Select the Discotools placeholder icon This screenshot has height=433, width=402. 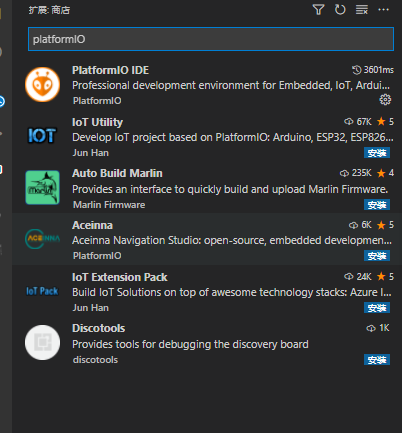pyautogui.click(x=42, y=342)
